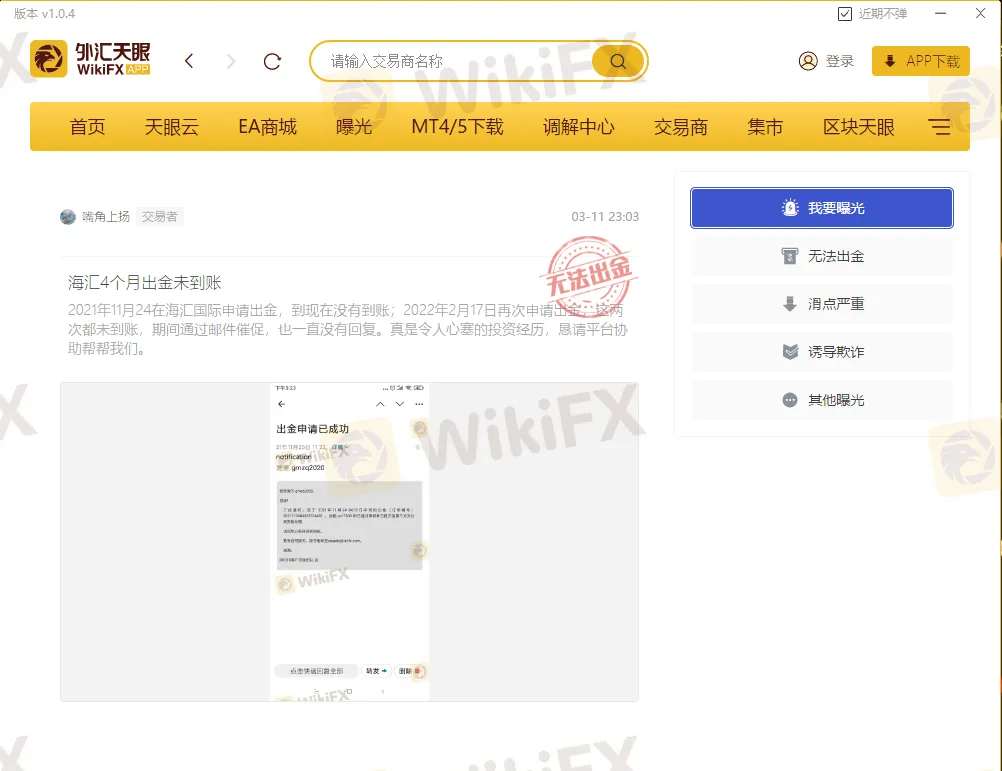1002x771 pixels.
Task: Switch to the 交易商 navigation item
Action: click(x=679, y=127)
